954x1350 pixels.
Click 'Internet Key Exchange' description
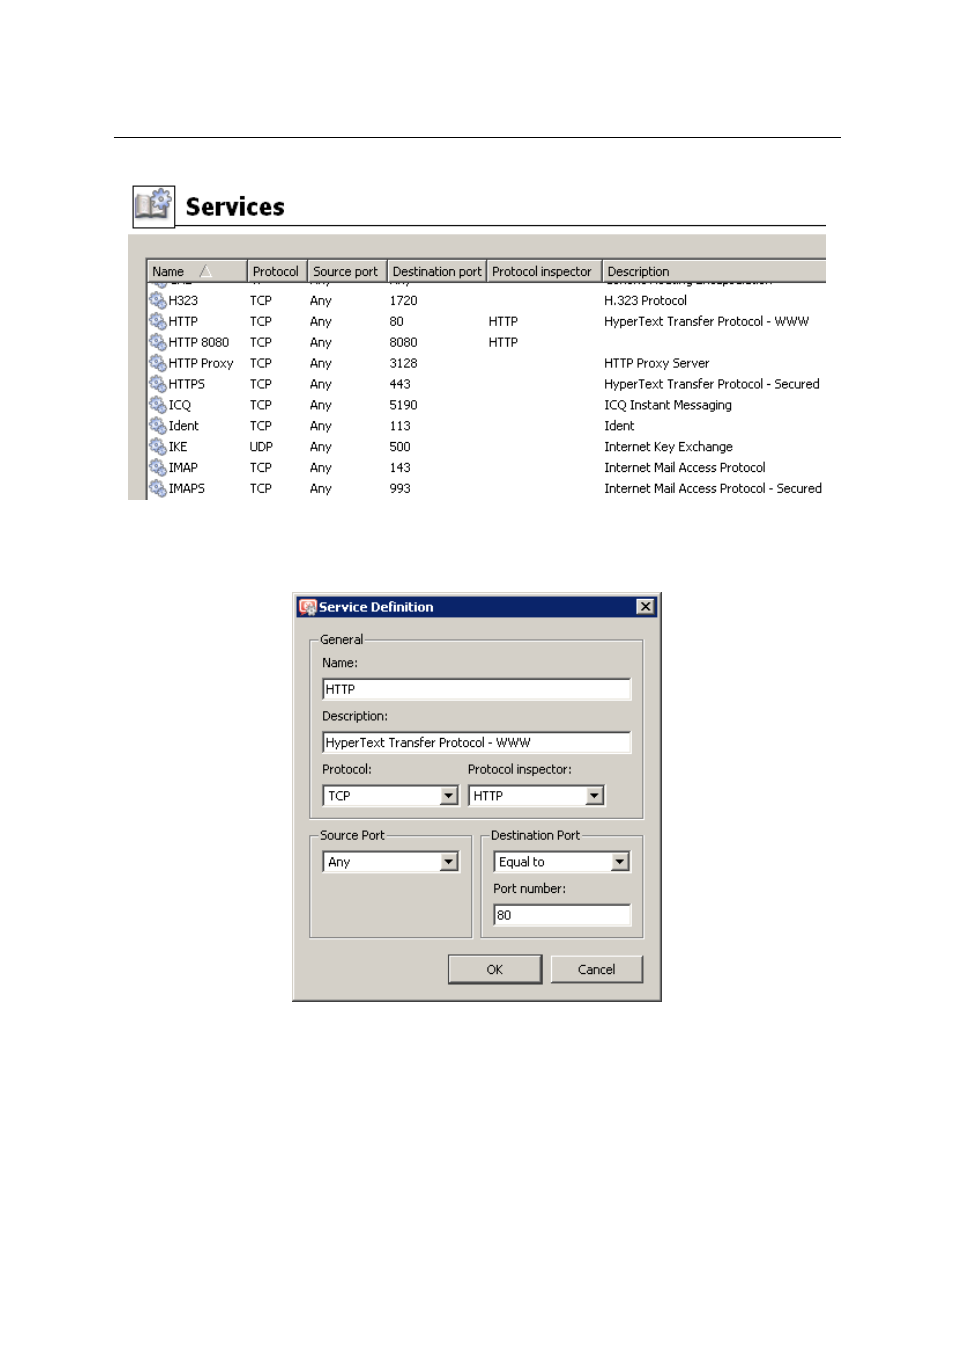pos(668,447)
